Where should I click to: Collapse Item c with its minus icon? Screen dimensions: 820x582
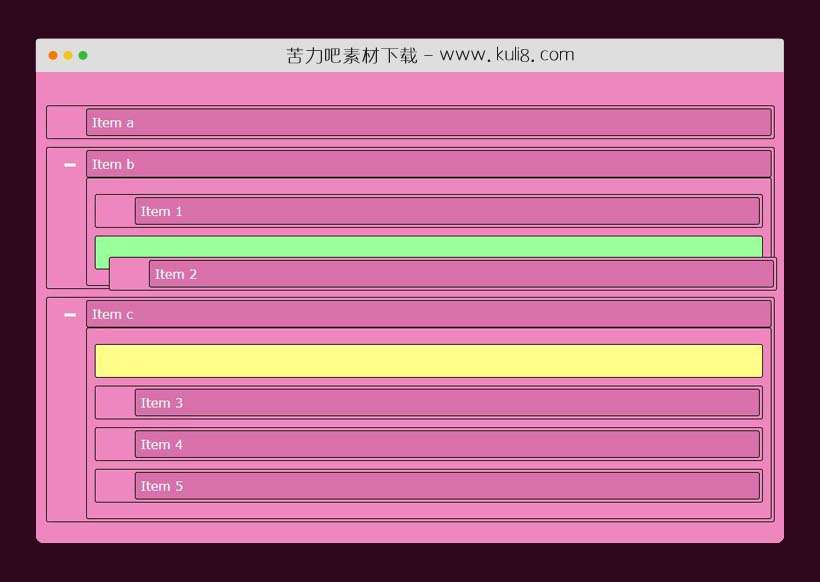click(69, 314)
